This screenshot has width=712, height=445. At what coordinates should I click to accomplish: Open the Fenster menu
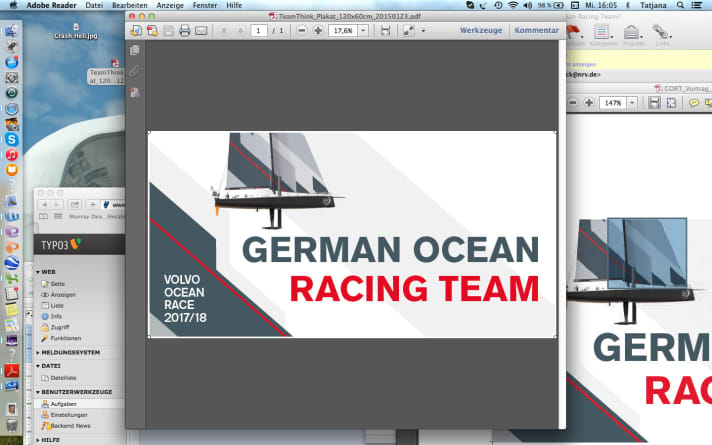(205, 5)
